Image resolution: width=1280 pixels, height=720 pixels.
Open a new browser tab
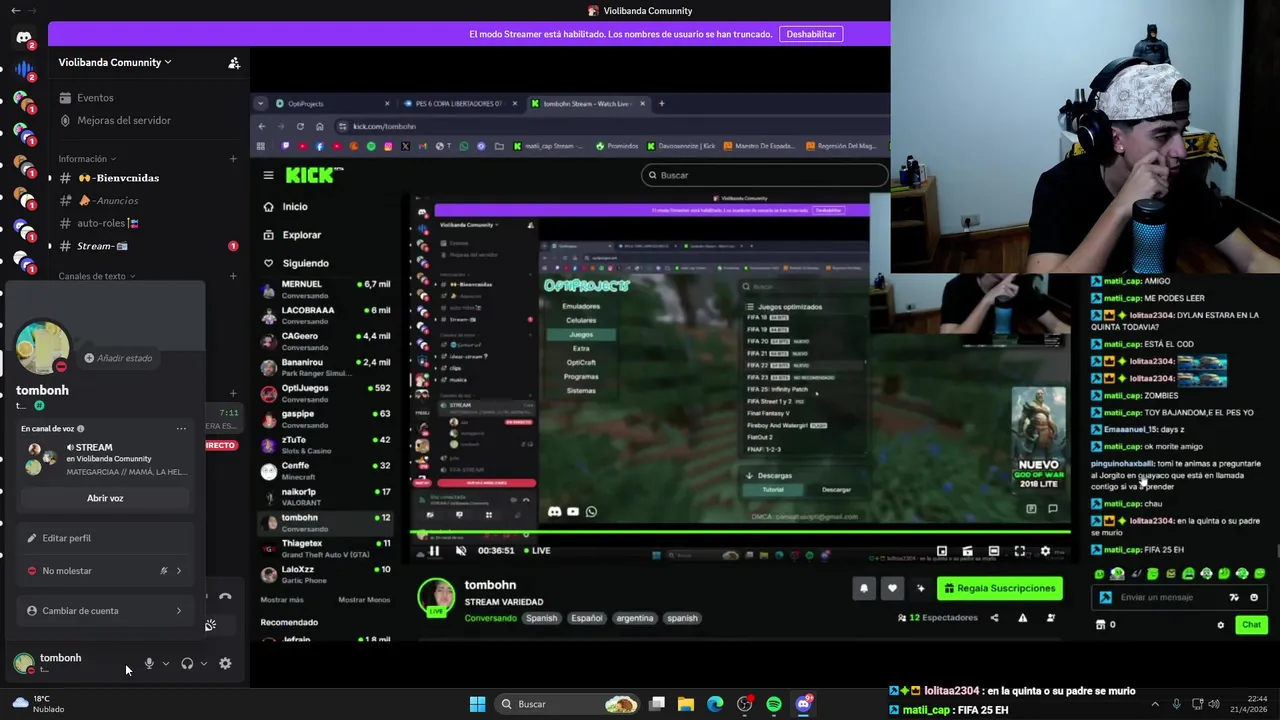661,103
